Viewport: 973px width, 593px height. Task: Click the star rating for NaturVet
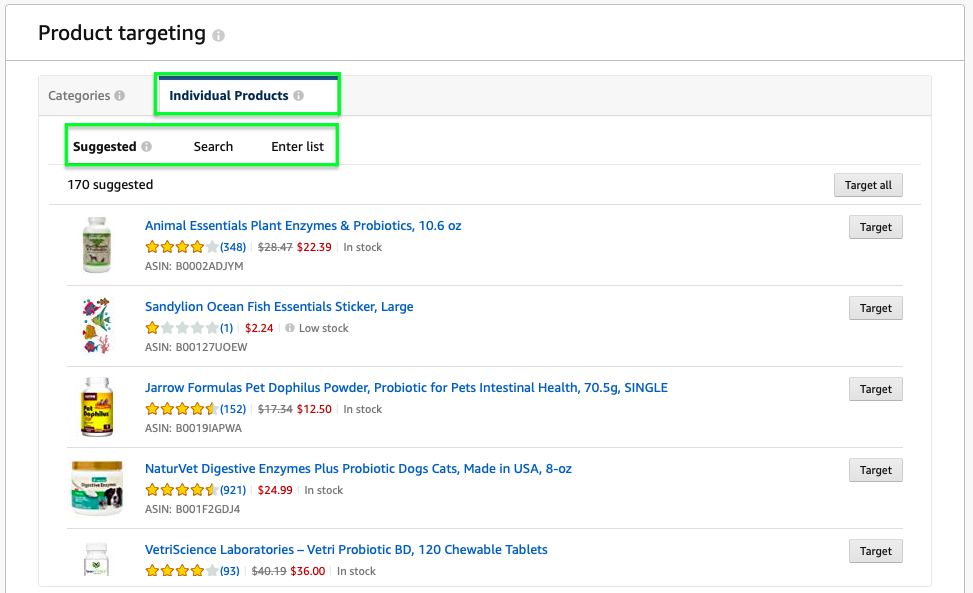point(182,490)
